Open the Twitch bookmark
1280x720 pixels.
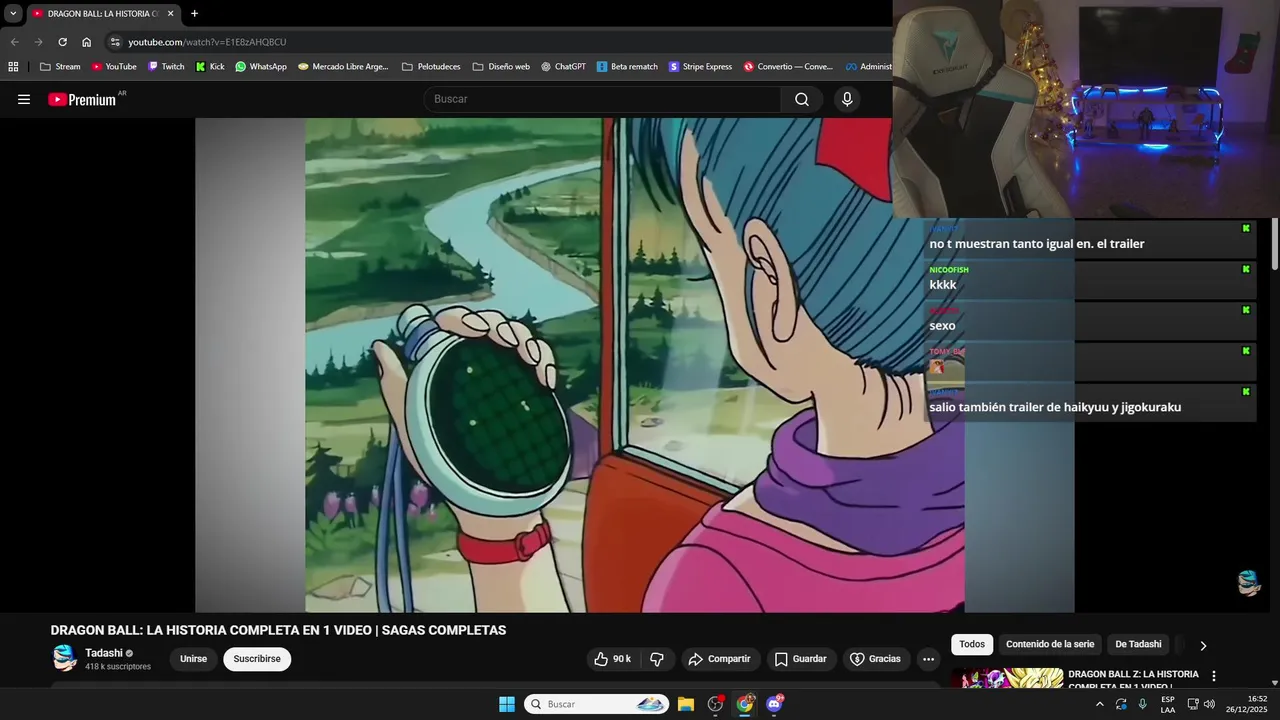[166, 67]
